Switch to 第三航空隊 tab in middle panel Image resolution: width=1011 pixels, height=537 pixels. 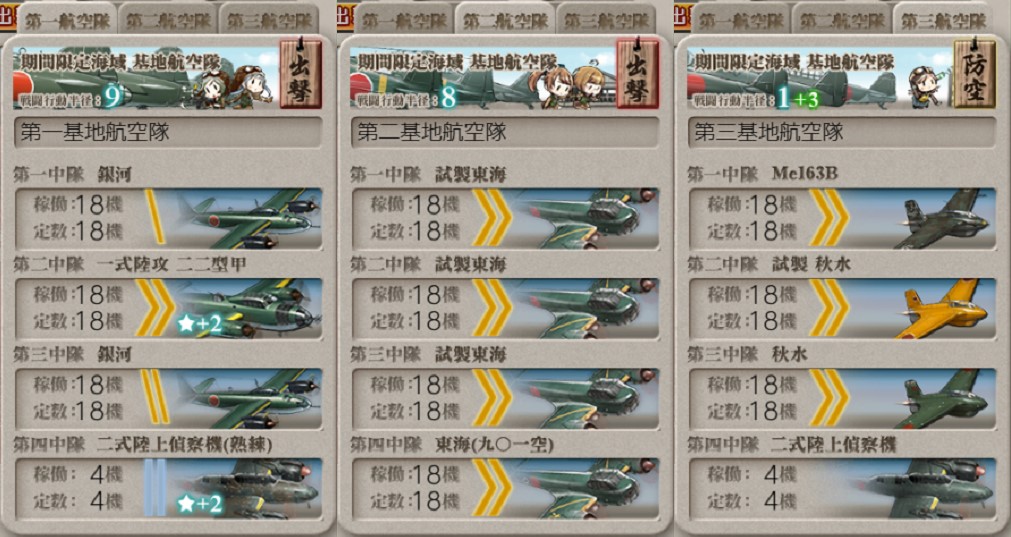(605, 20)
